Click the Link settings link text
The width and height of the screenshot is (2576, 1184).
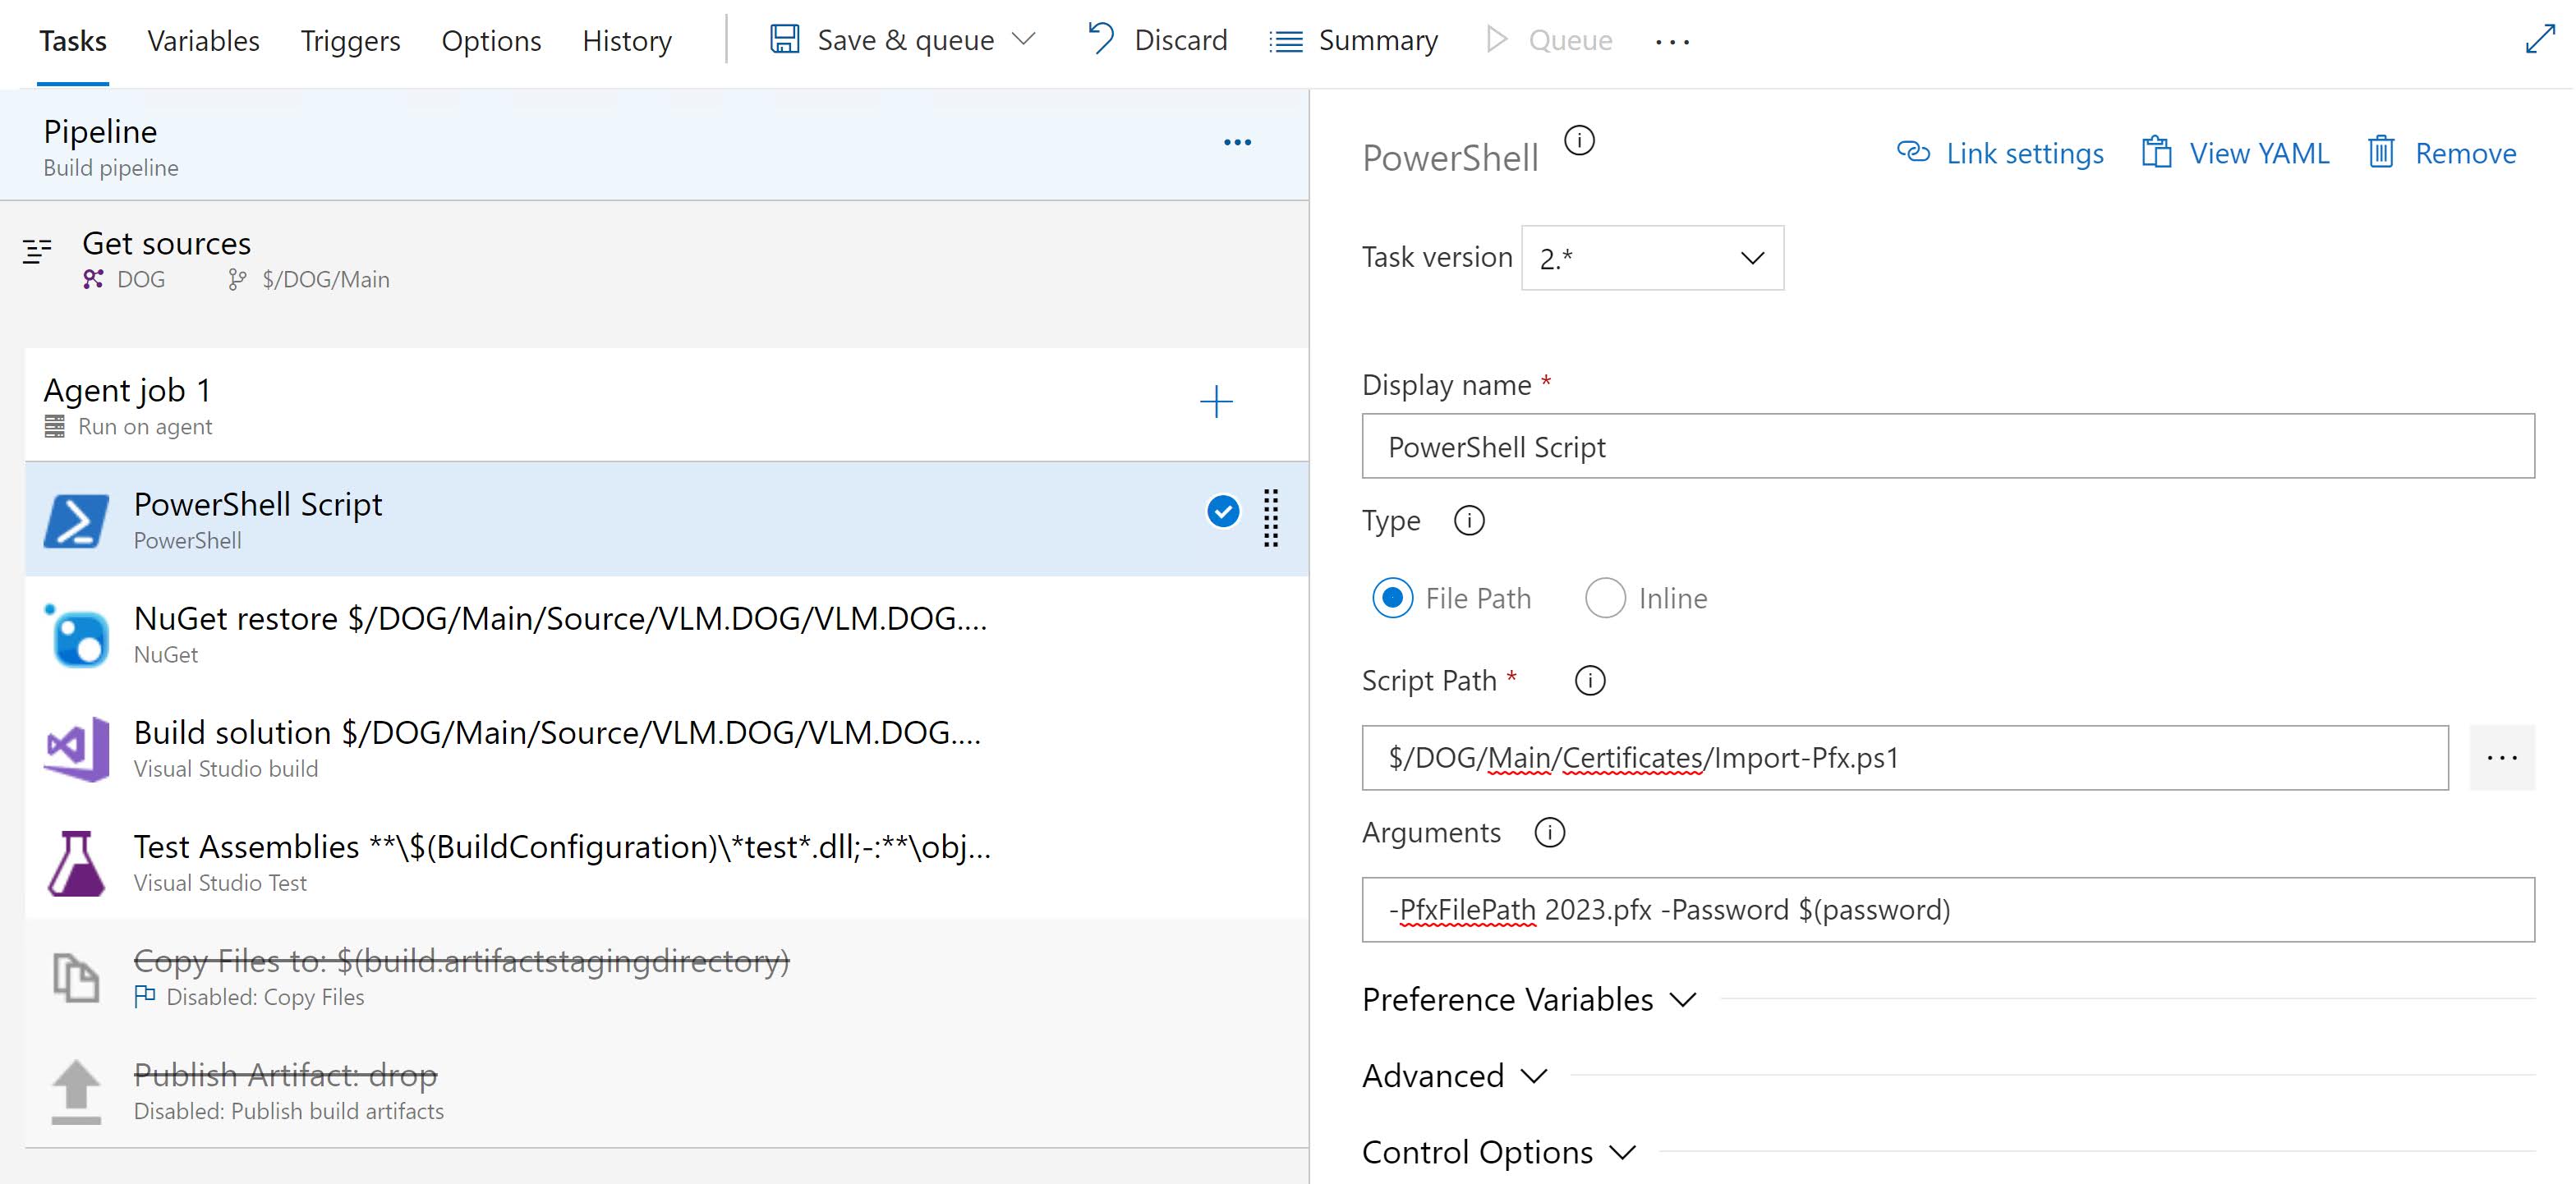2024,153
